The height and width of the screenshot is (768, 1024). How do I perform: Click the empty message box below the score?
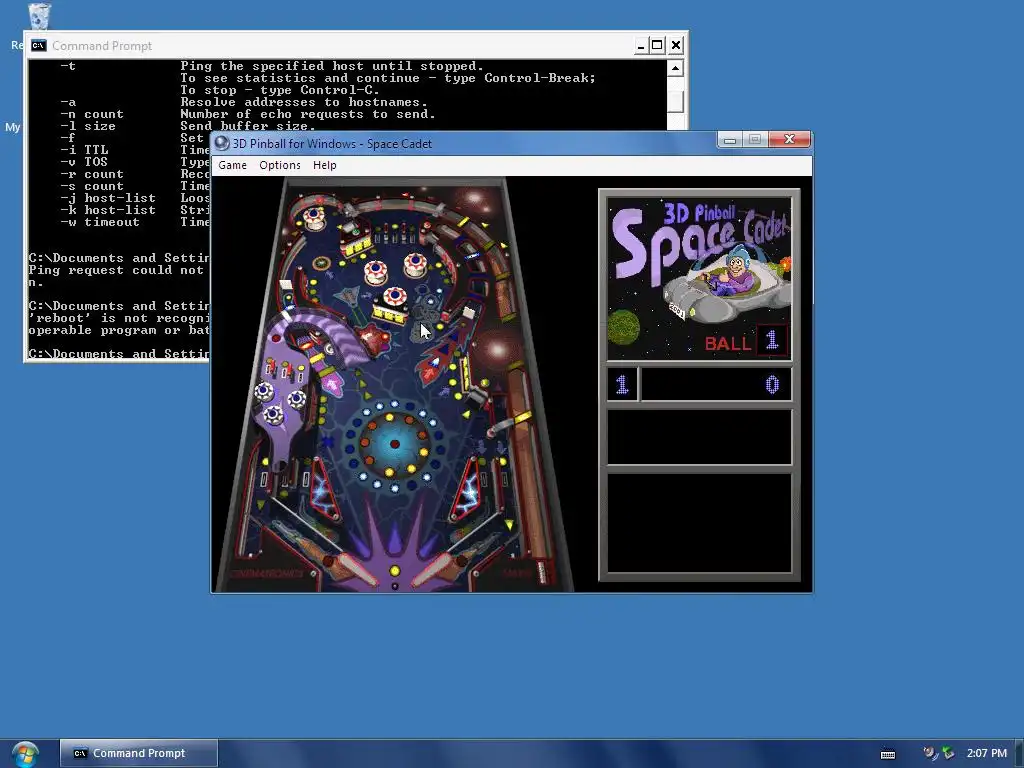point(699,437)
